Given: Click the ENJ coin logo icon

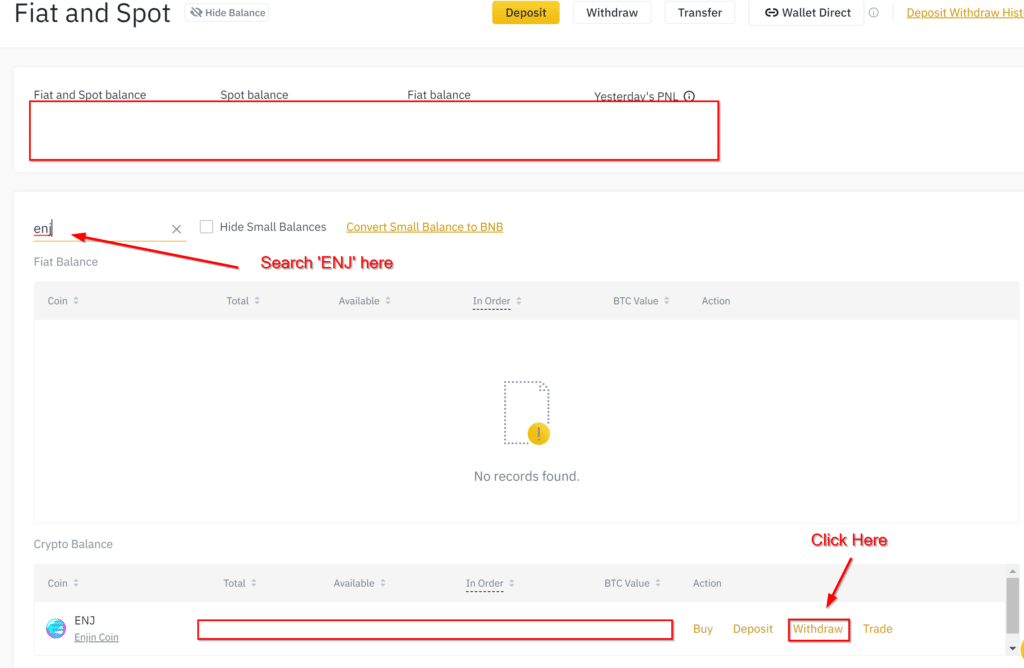Looking at the screenshot, I should pyautogui.click(x=56, y=628).
